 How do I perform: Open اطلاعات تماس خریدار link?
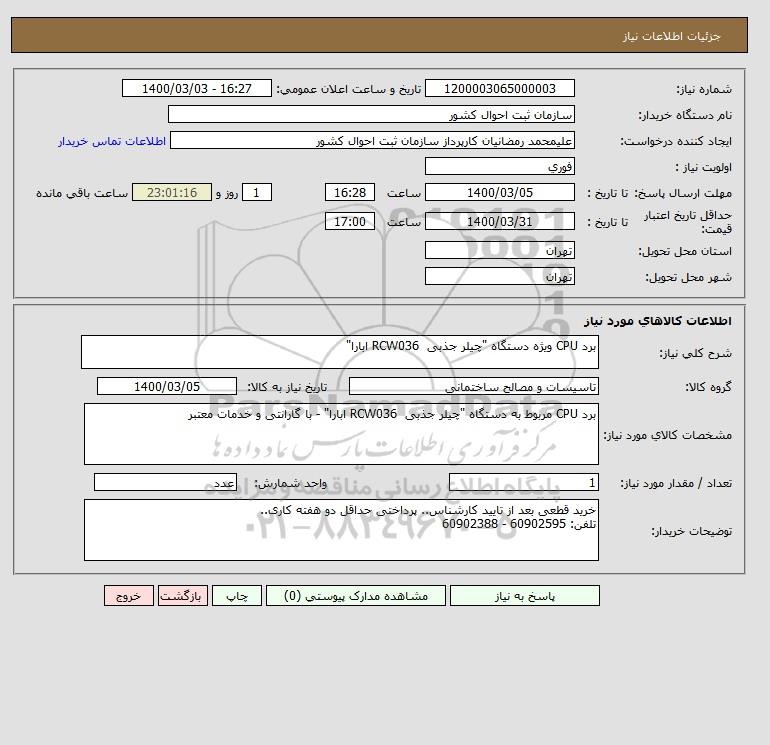click(x=112, y=141)
